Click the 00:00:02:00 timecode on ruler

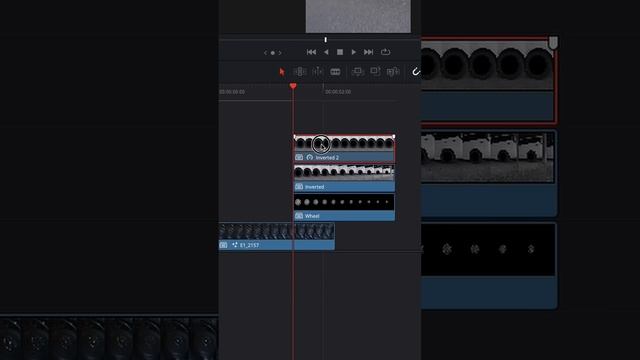[x=338, y=92]
